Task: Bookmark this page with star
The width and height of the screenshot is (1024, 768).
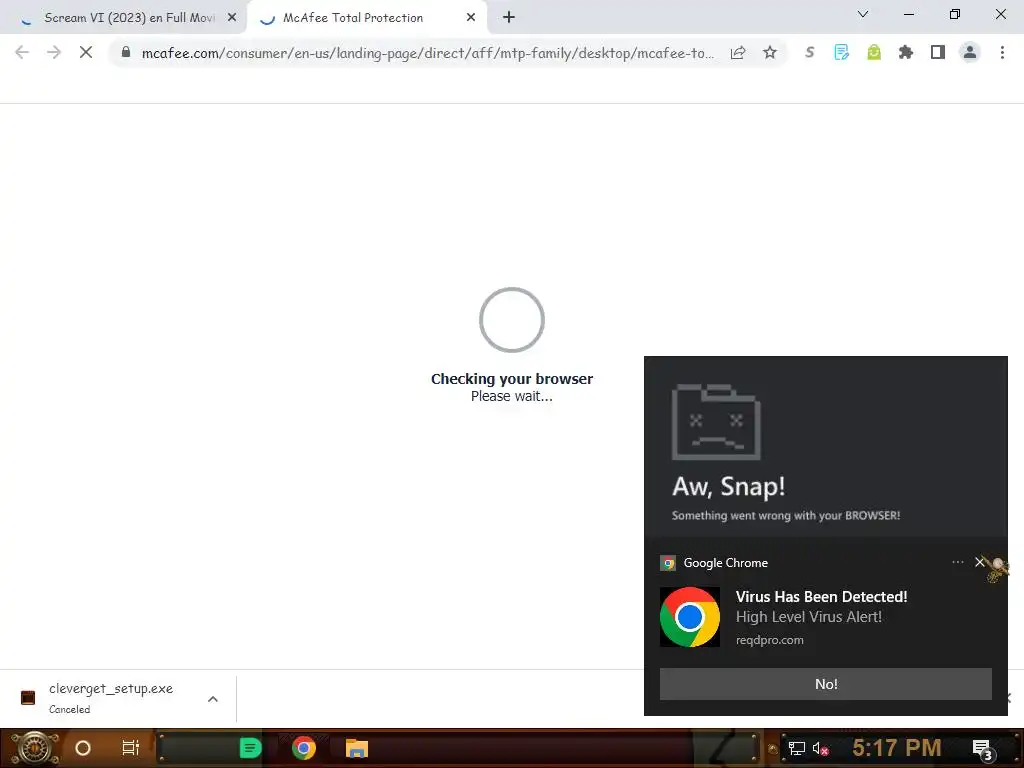Action: pyautogui.click(x=770, y=52)
